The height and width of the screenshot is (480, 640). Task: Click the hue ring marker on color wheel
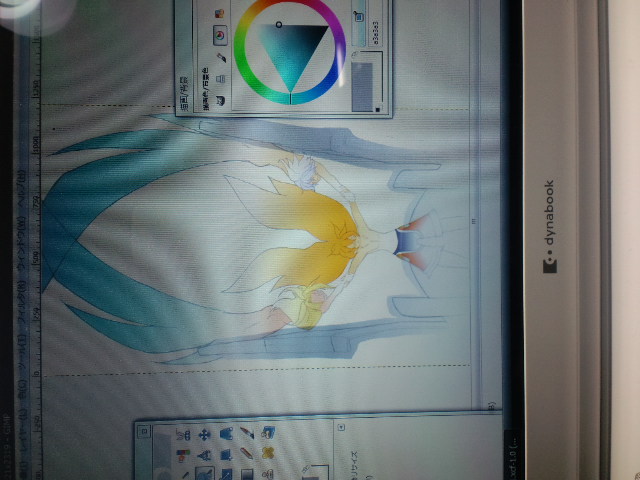290,98
